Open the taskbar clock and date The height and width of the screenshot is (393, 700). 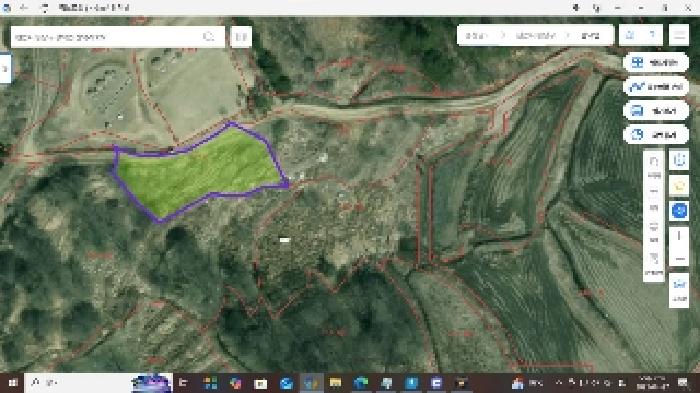(x=654, y=383)
